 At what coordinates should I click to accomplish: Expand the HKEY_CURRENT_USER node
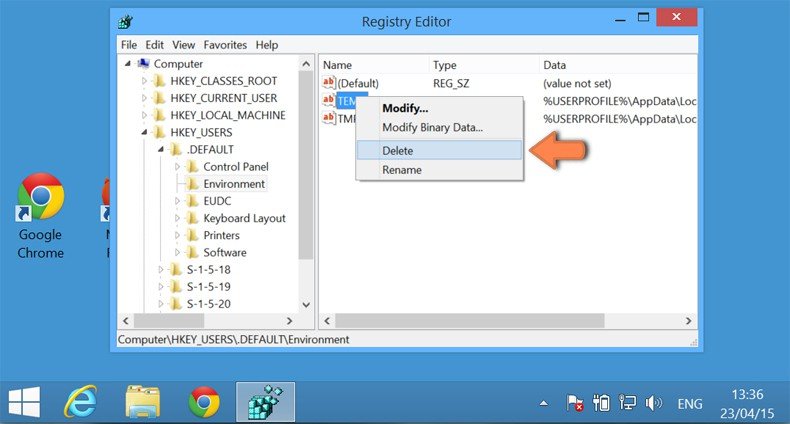[144, 98]
